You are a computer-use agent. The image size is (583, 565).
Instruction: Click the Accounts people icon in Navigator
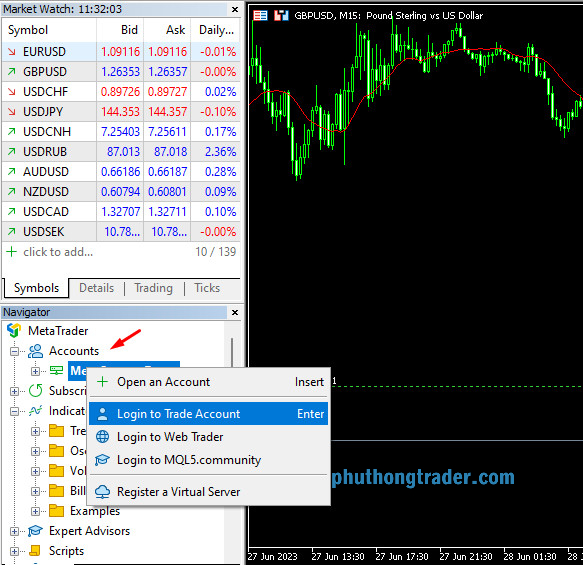[36, 351]
